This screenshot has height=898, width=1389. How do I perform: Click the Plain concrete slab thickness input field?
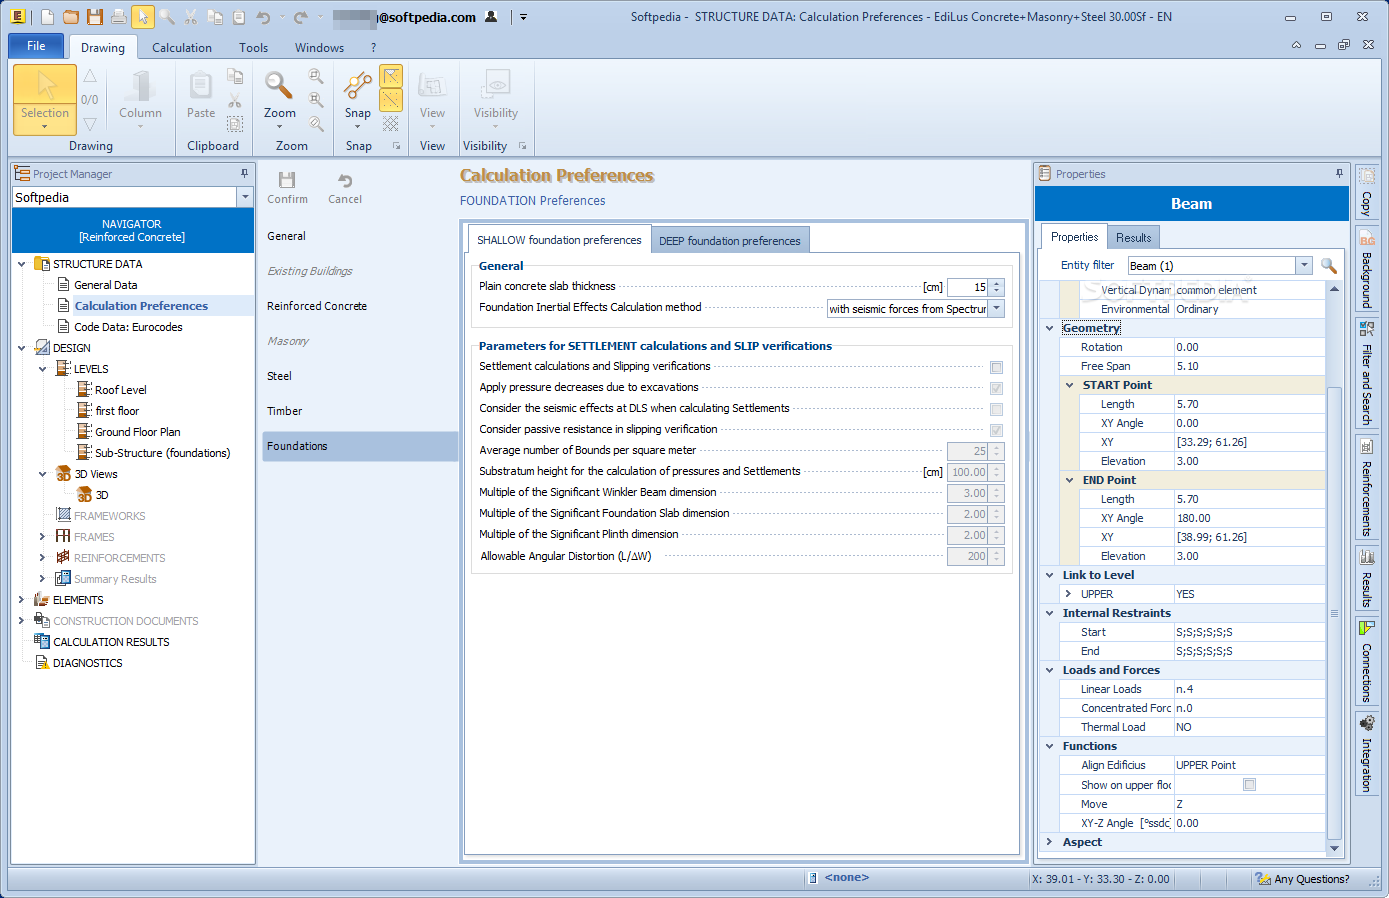click(x=967, y=287)
